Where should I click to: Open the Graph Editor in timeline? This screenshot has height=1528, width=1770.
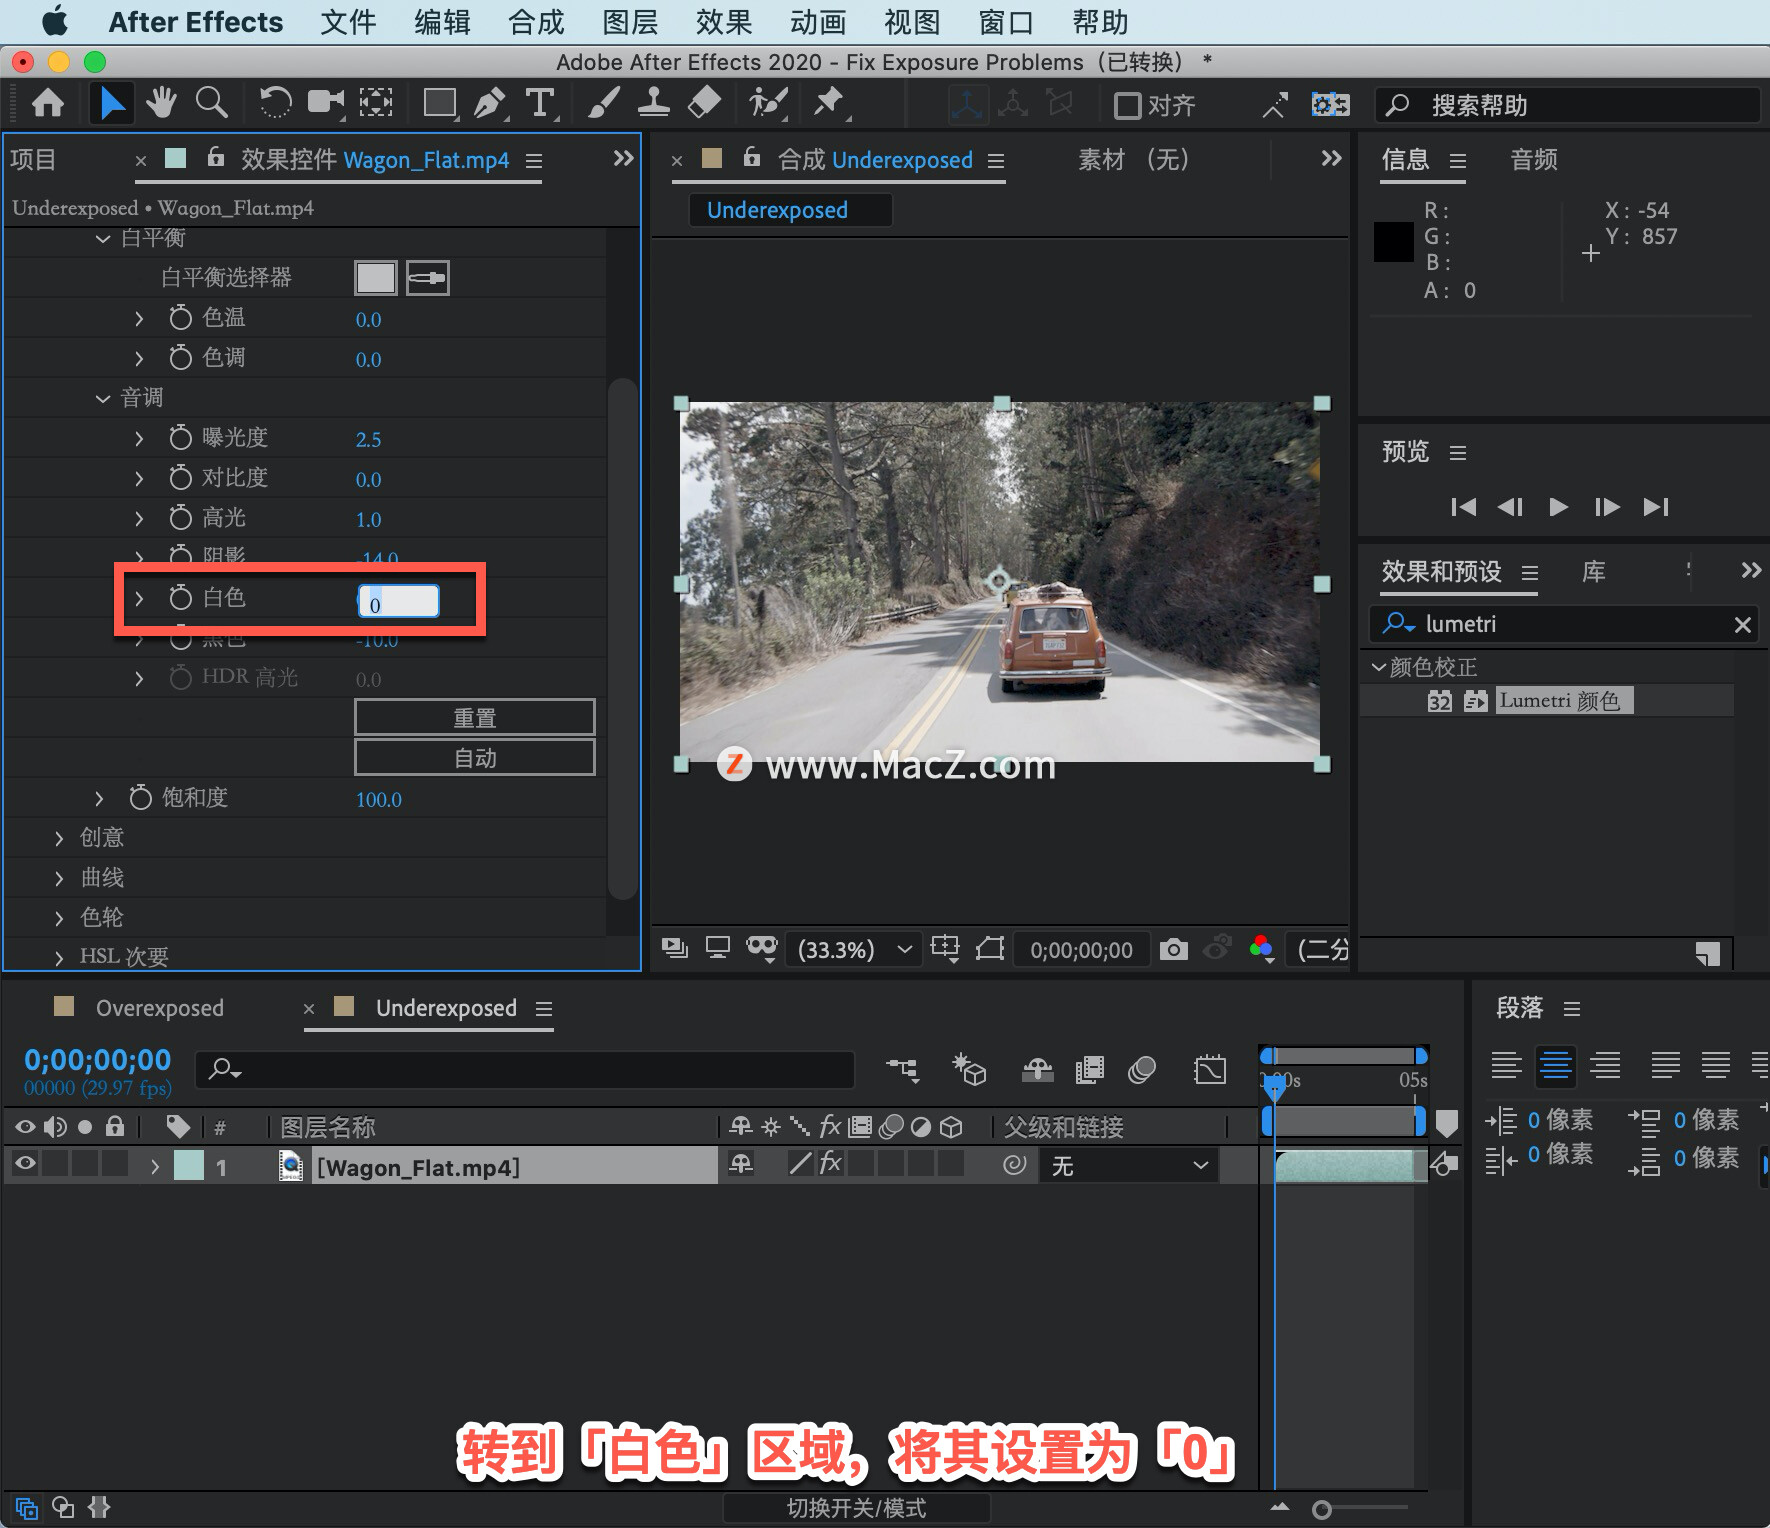[1210, 1070]
